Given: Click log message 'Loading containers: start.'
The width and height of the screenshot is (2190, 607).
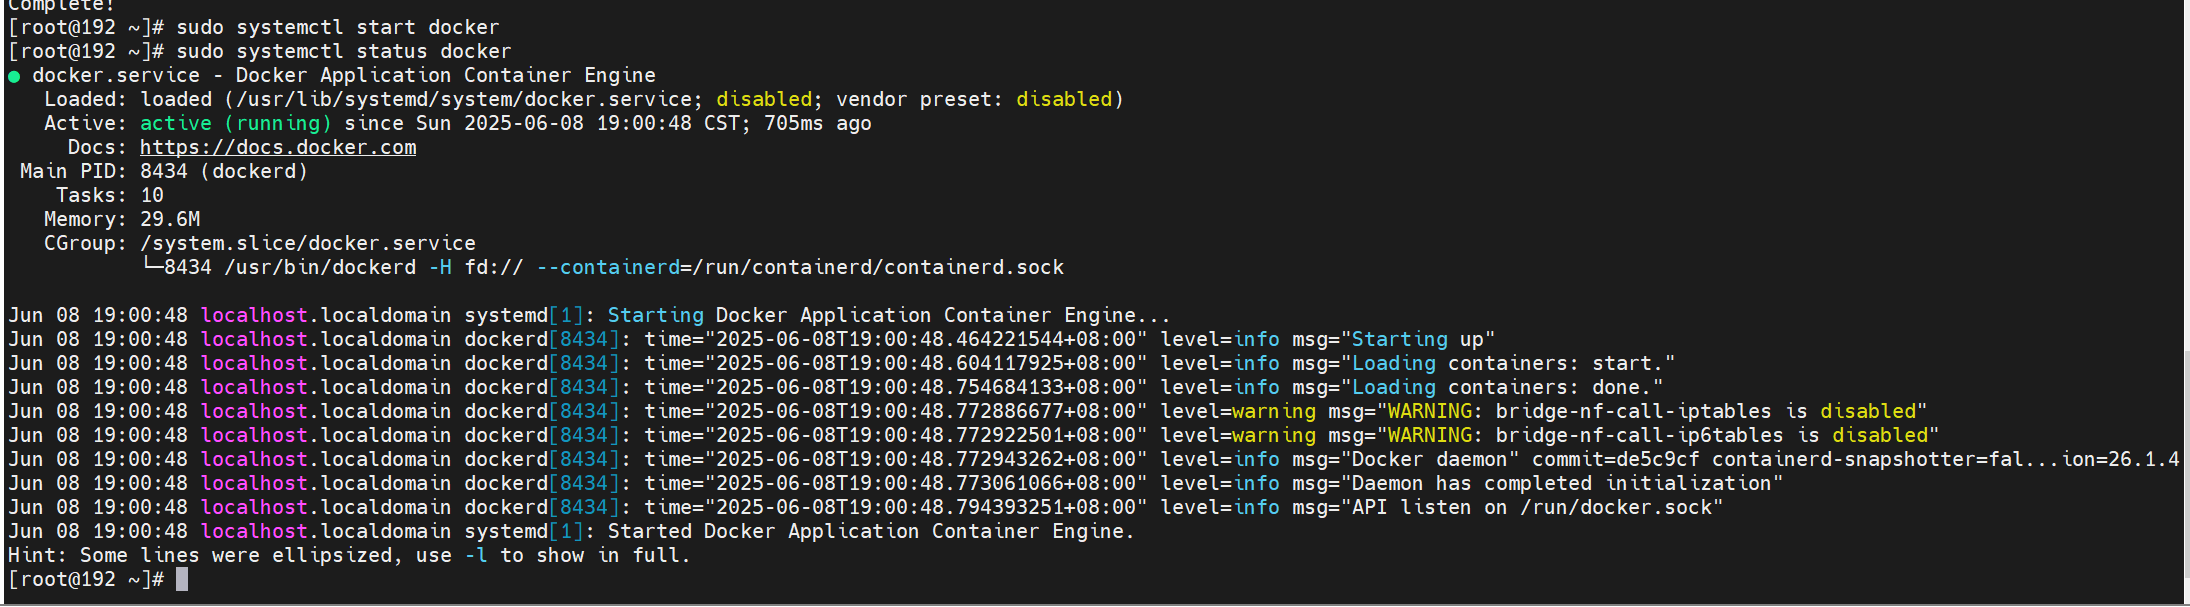Looking at the screenshot, I should [x=1513, y=363].
